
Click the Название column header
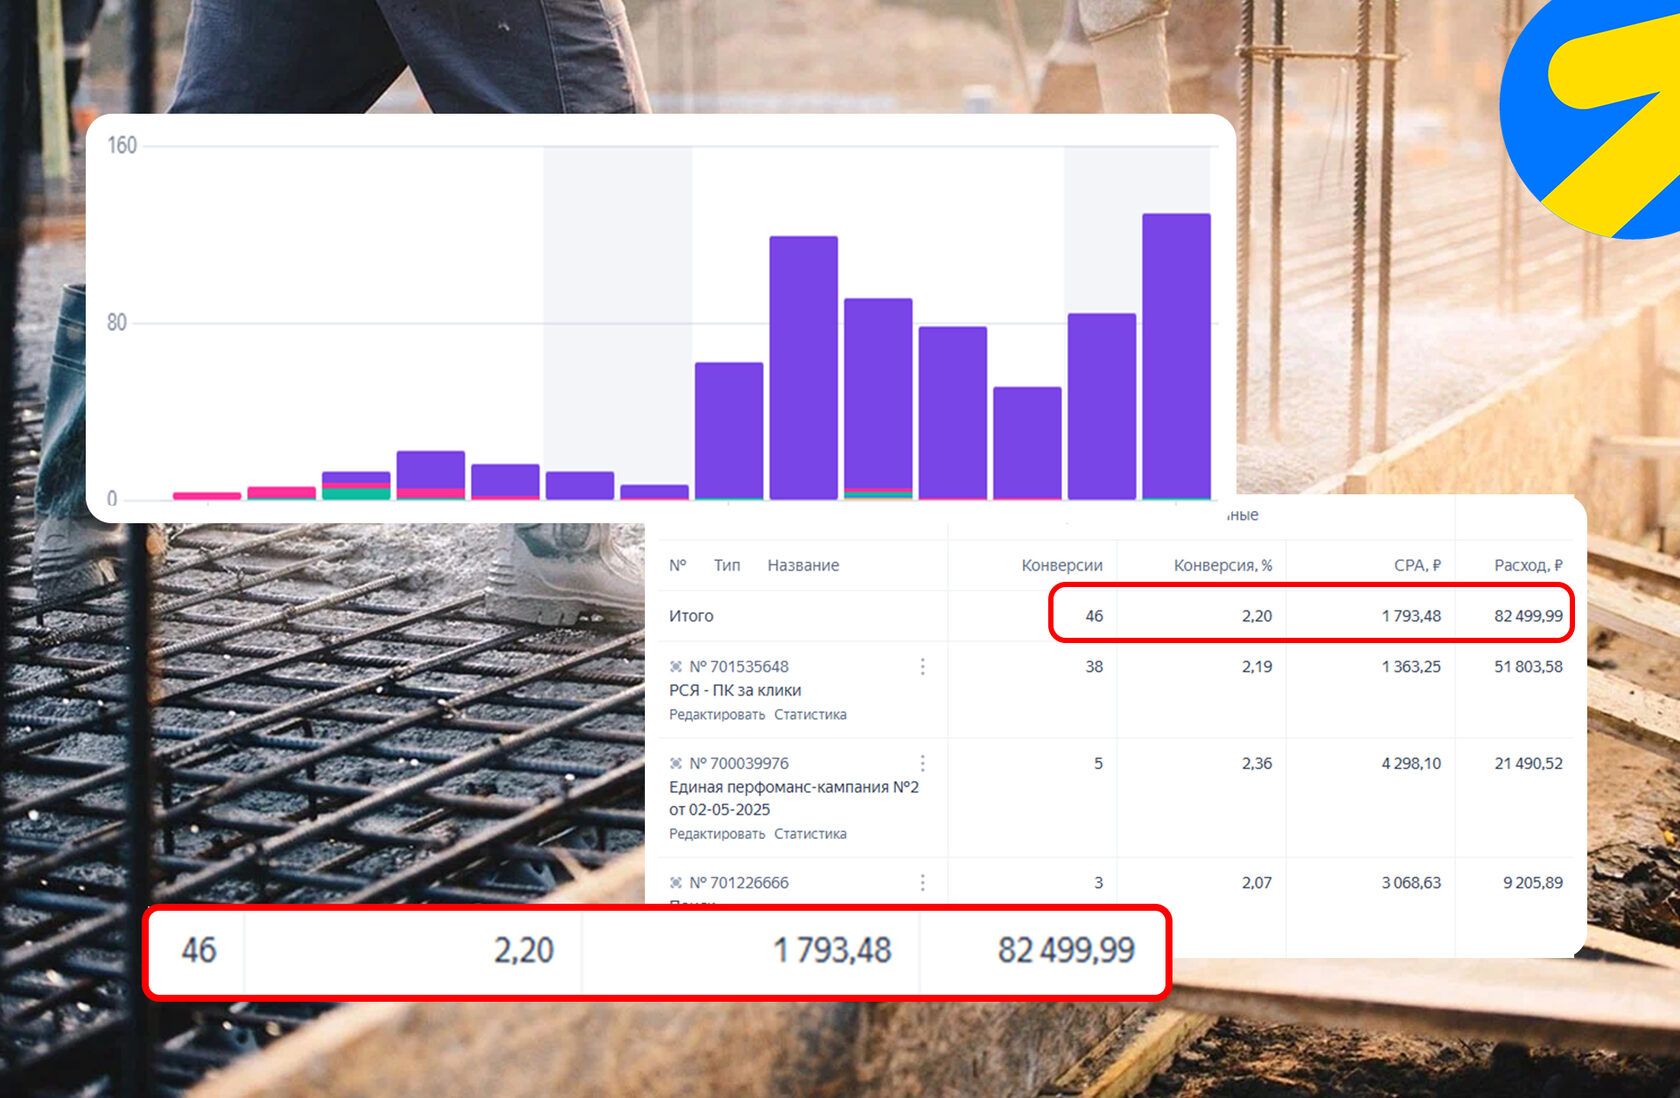point(803,565)
